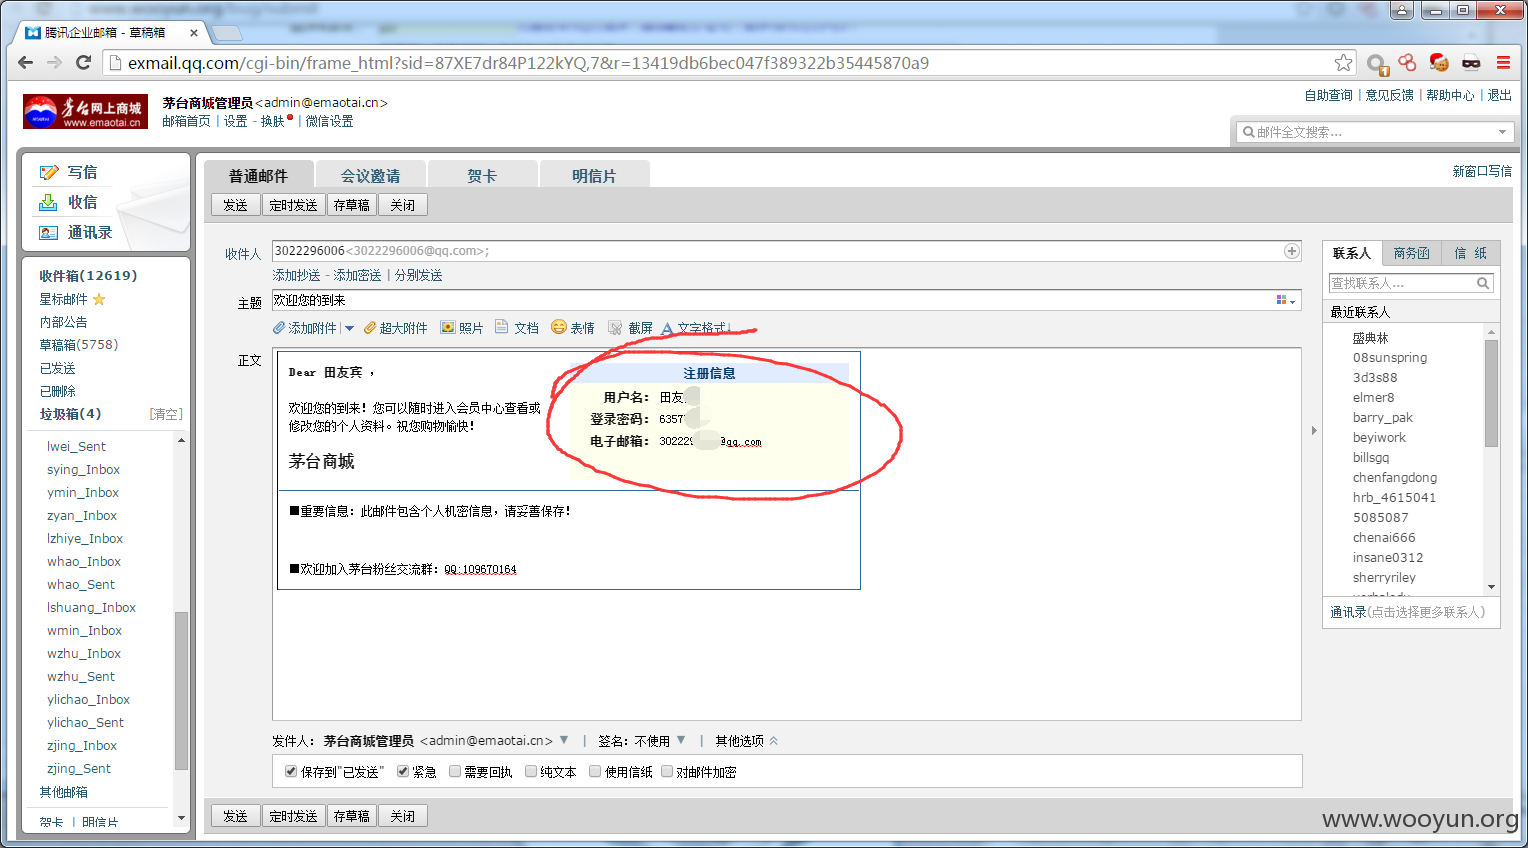Click the contact search magnifier icon
Screen dimensions: 1528x848
click(1483, 283)
